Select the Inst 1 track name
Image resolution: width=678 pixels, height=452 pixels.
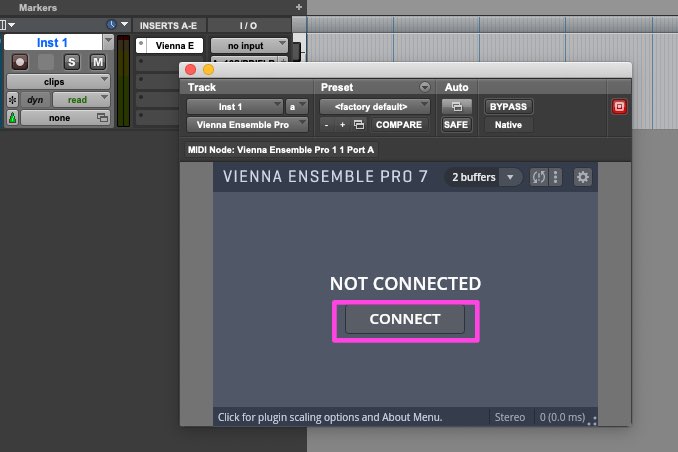click(52, 42)
